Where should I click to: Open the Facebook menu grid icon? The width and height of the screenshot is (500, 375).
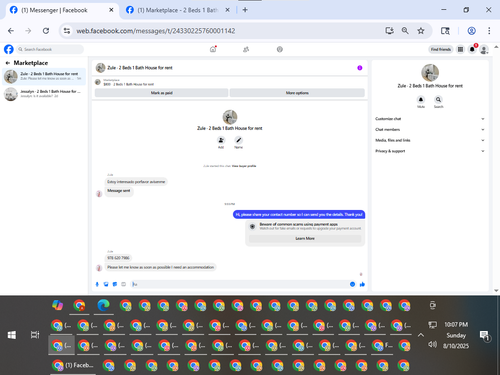(460, 49)
